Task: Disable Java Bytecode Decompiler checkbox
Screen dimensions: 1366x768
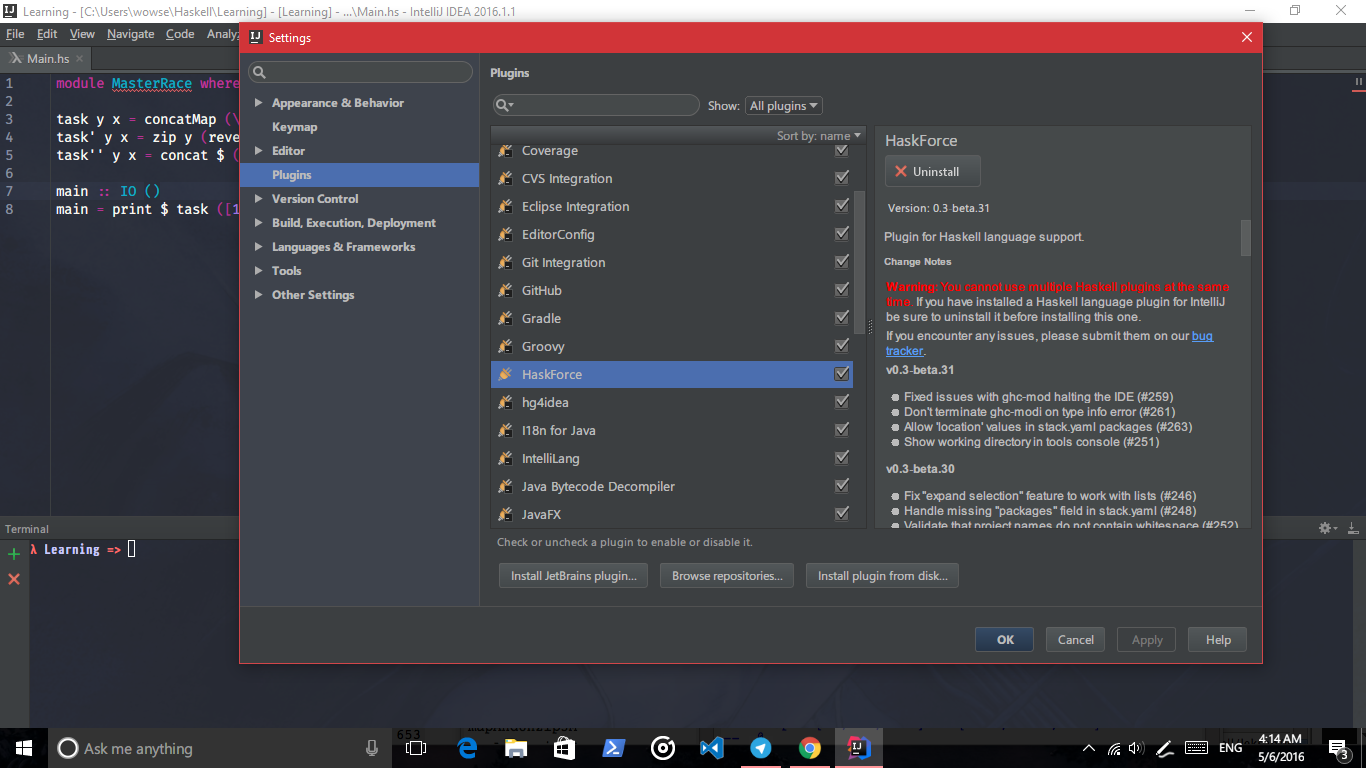Action: pos(842,486)
